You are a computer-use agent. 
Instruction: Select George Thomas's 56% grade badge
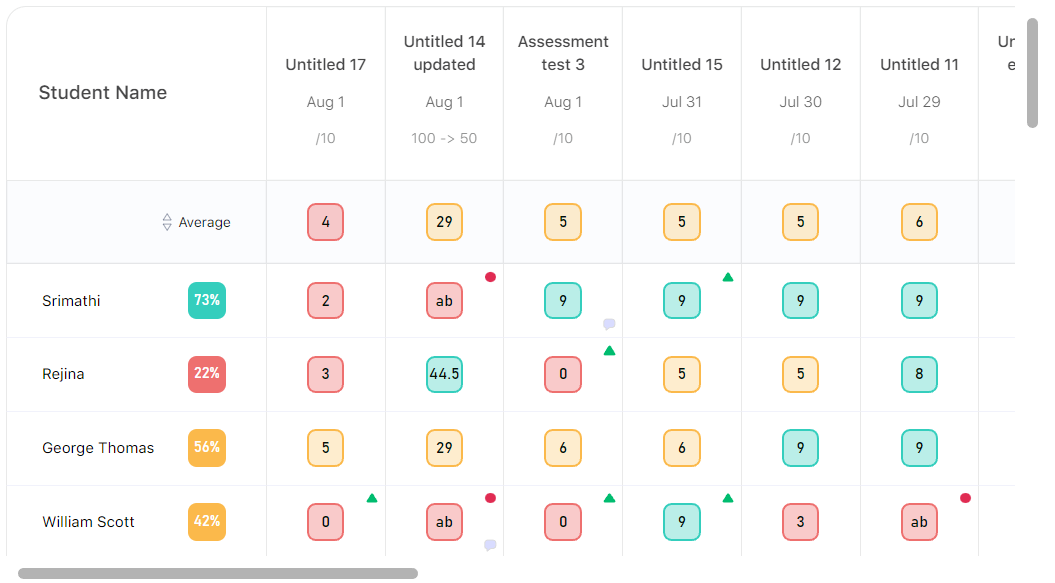(x=207, y=448)
